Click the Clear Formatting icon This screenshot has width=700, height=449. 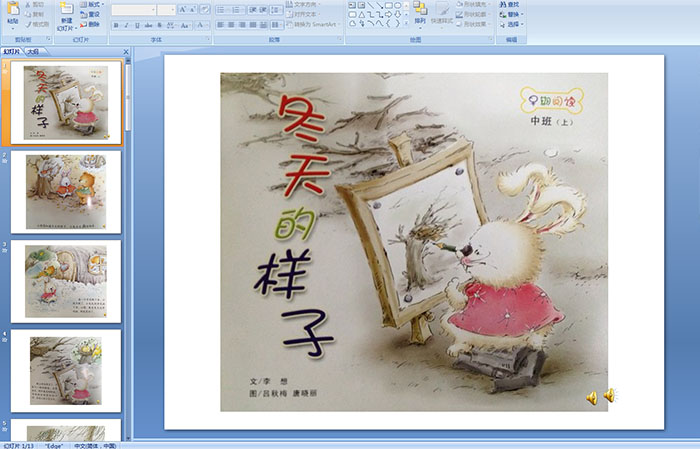click(x=204, y=9)
